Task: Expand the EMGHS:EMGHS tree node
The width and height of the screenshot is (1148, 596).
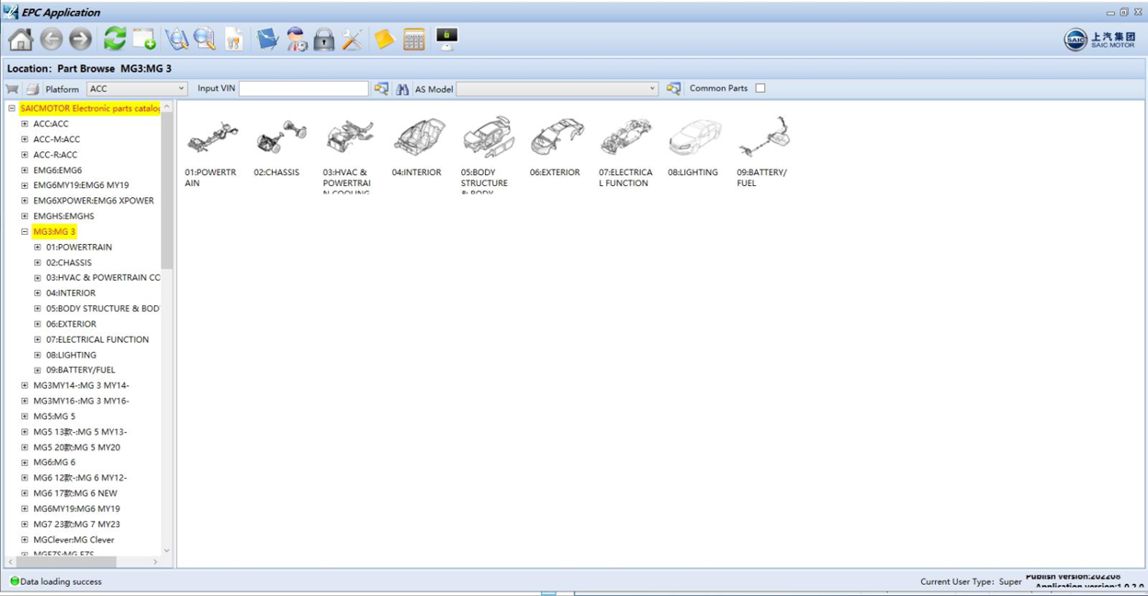Action: 24,216
